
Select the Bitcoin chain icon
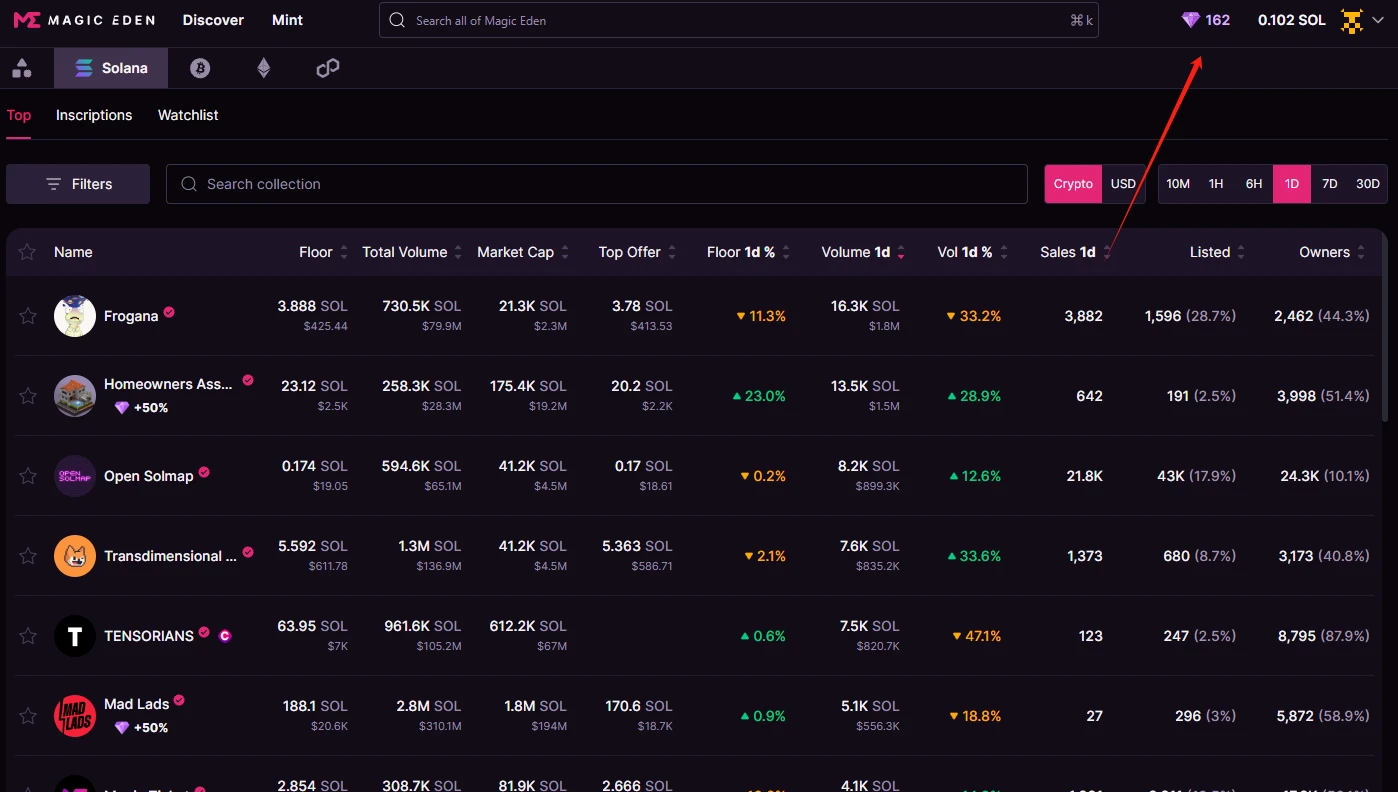[200, 68]
